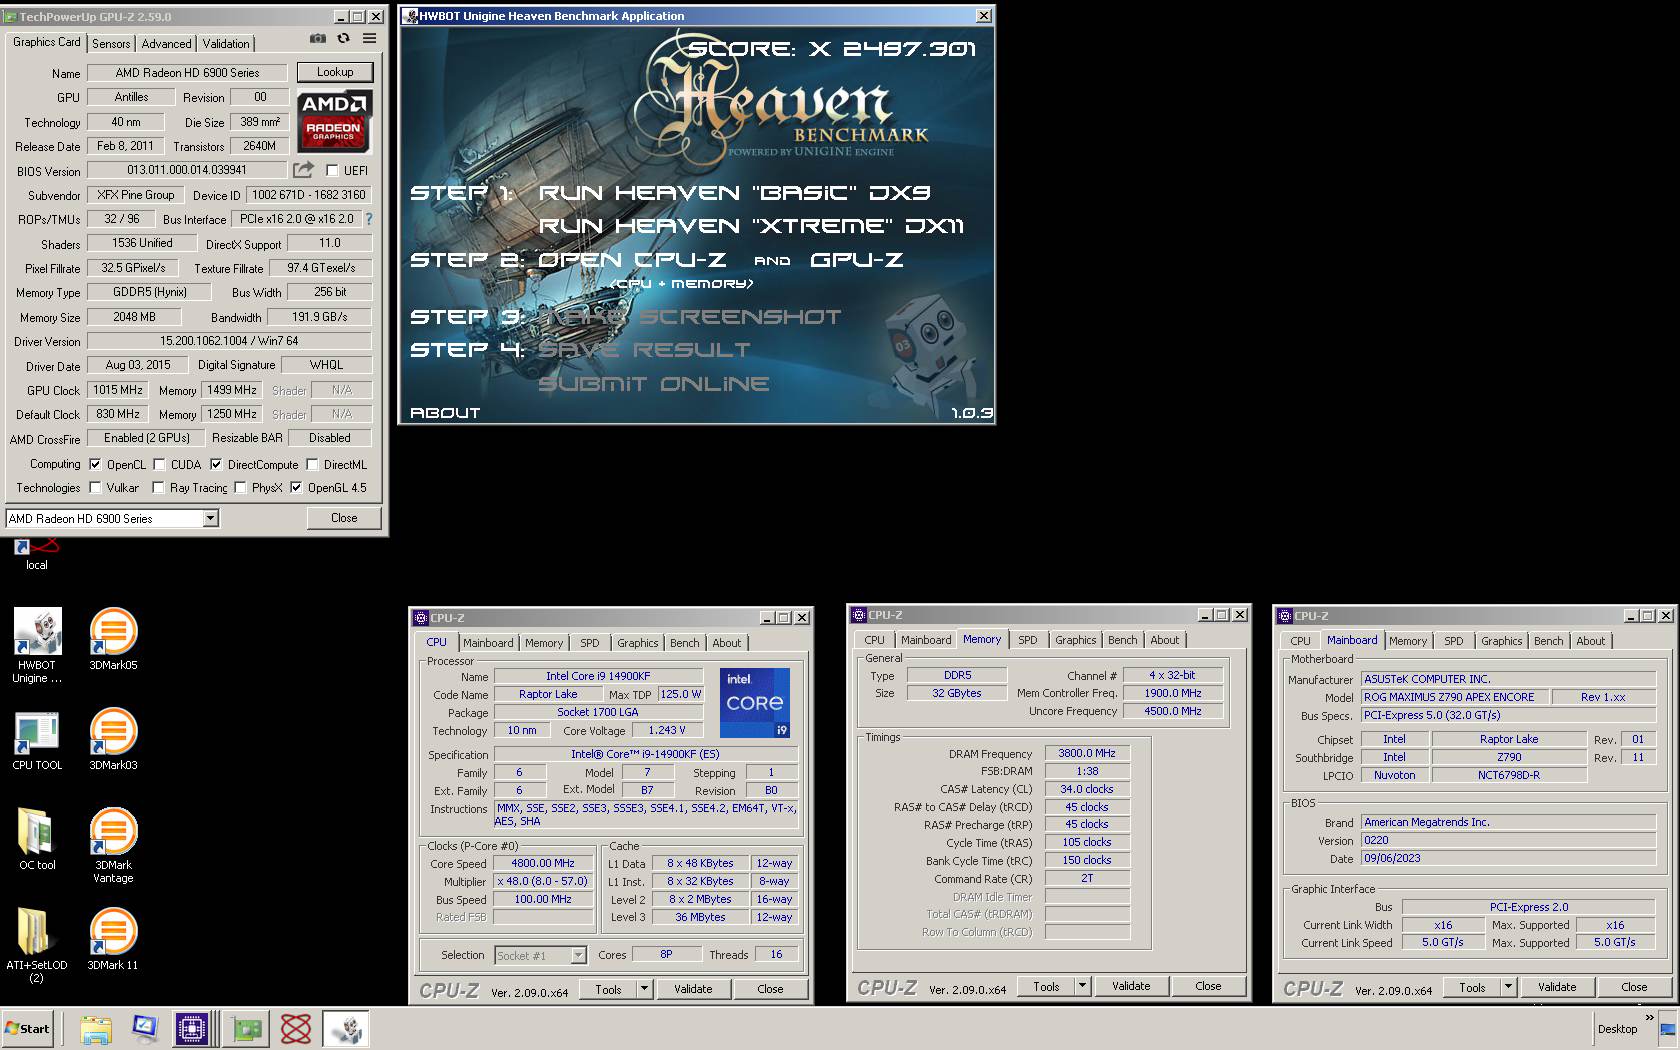Click the GPU-Z Close button
The image size is (1680, 1050).
[344, 518]
